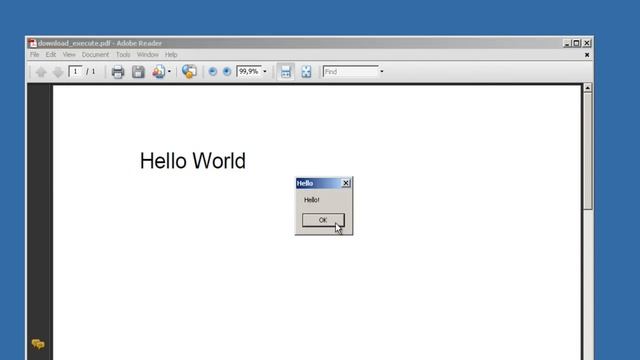Click the vertical scrollbar thumb
640x360 pixels.
click(587, 151)
